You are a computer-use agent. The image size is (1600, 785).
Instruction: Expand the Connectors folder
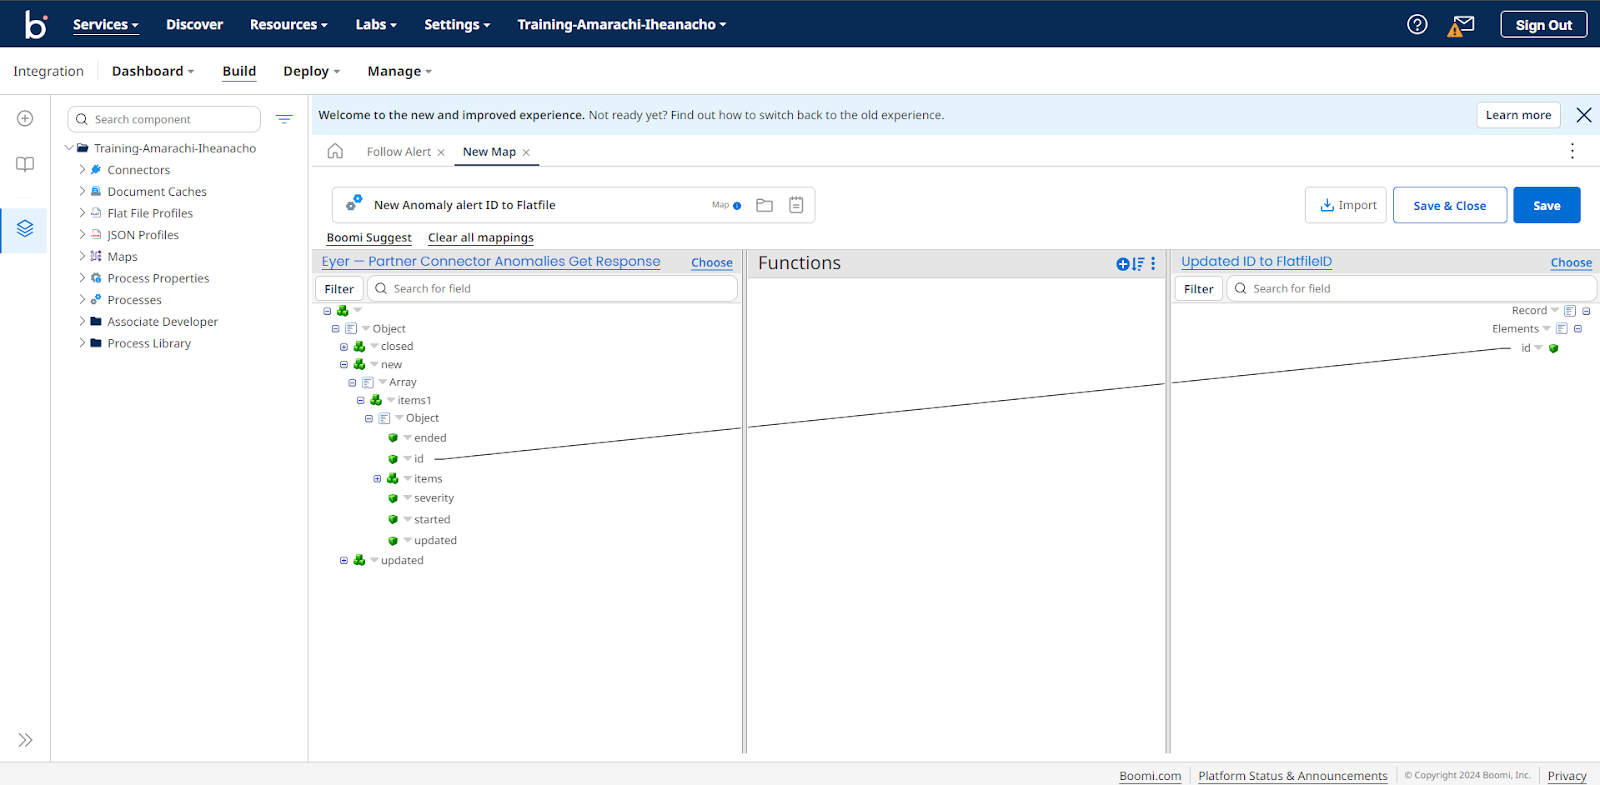pos(82,170)
